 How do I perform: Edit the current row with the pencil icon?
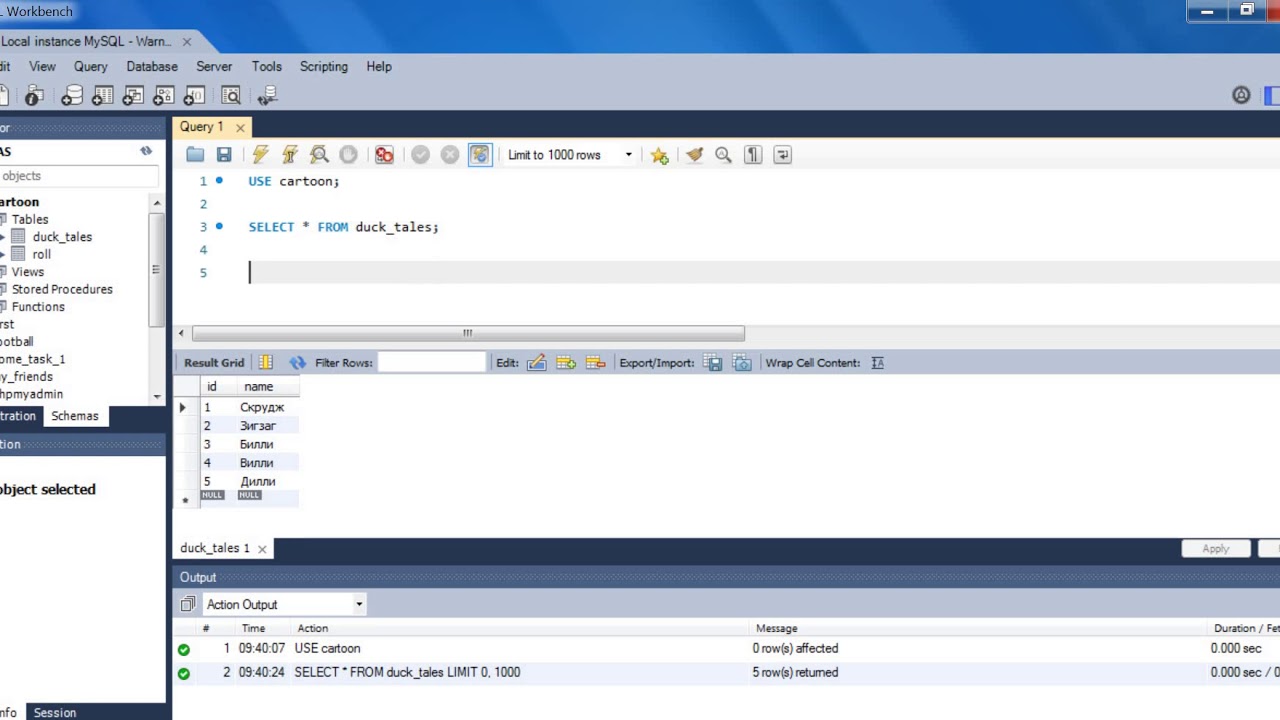536,363
